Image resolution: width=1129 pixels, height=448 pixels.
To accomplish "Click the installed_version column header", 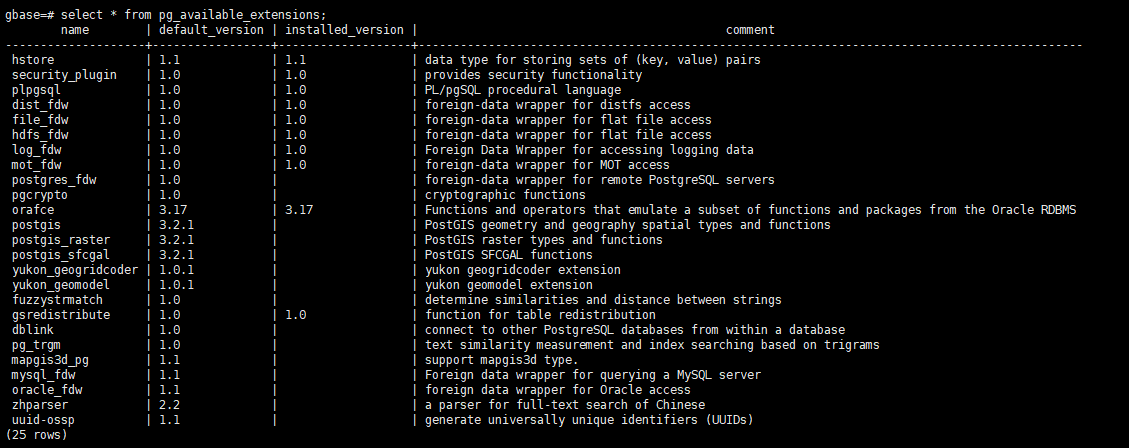I will pyautogui.click(x=344, y=30).
